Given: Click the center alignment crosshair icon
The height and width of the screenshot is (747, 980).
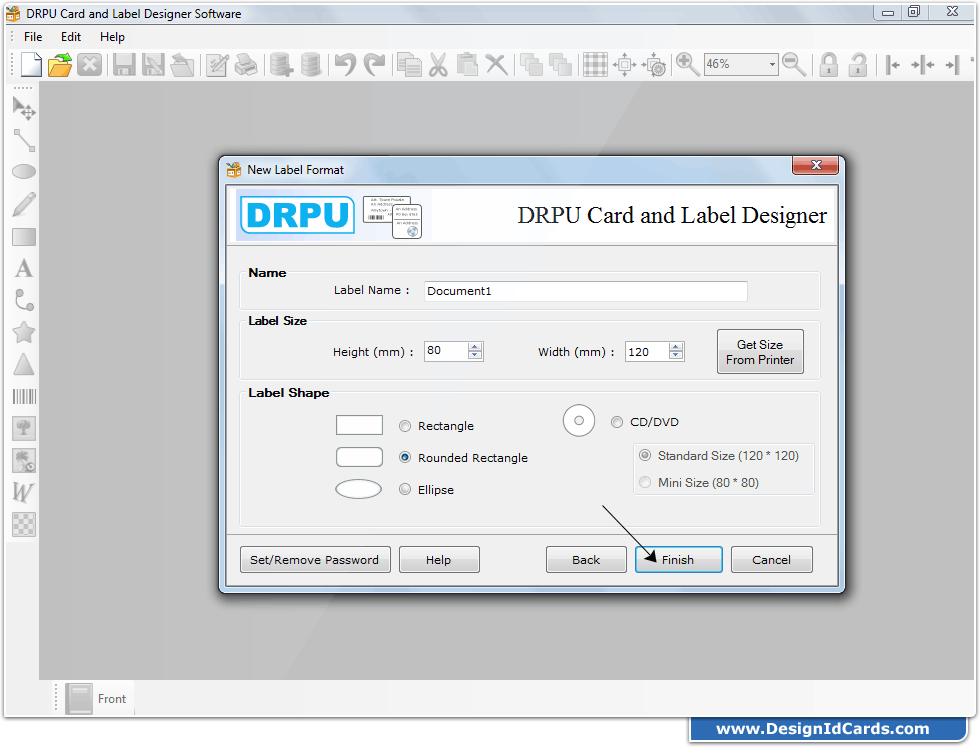Looking at the screenshot, I should 624,64.
